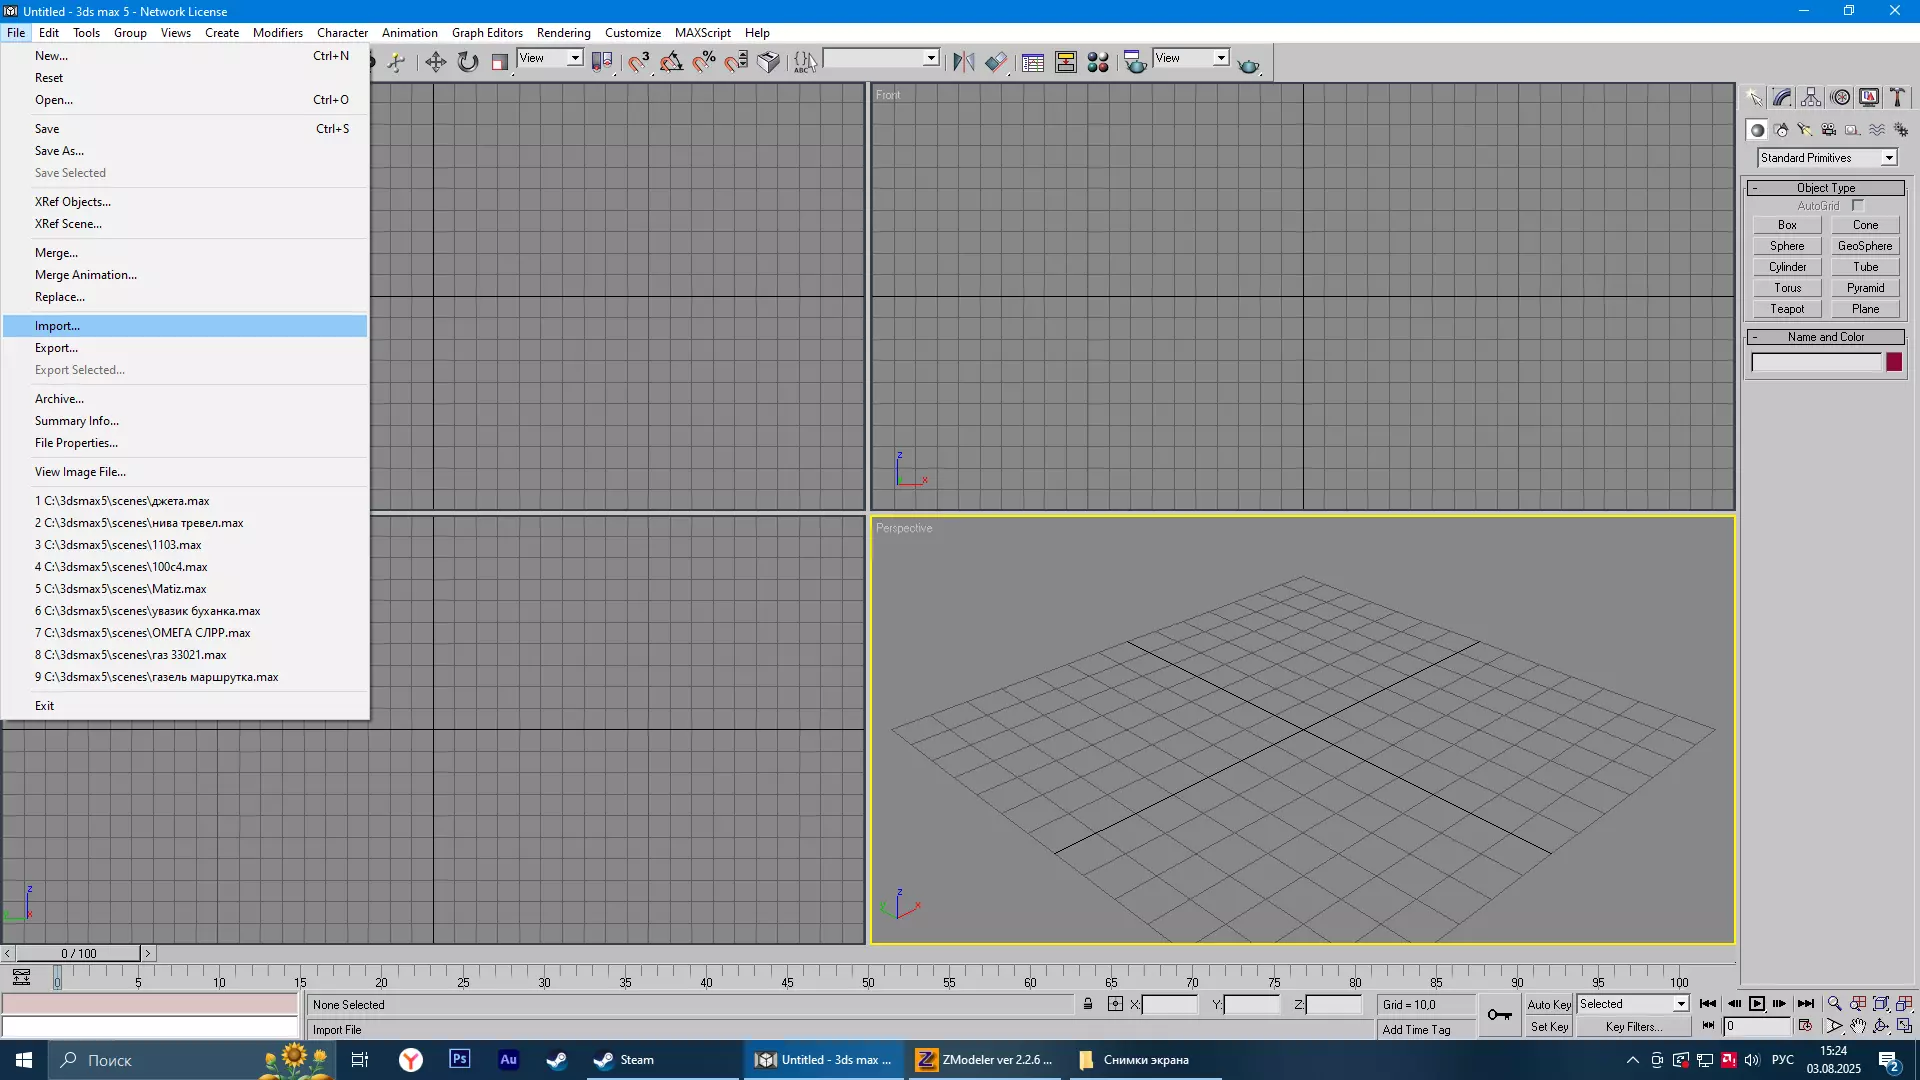Click the Play Animation button
This screenshot has width=1920, height=1080.
[x=1757, y=1004]
